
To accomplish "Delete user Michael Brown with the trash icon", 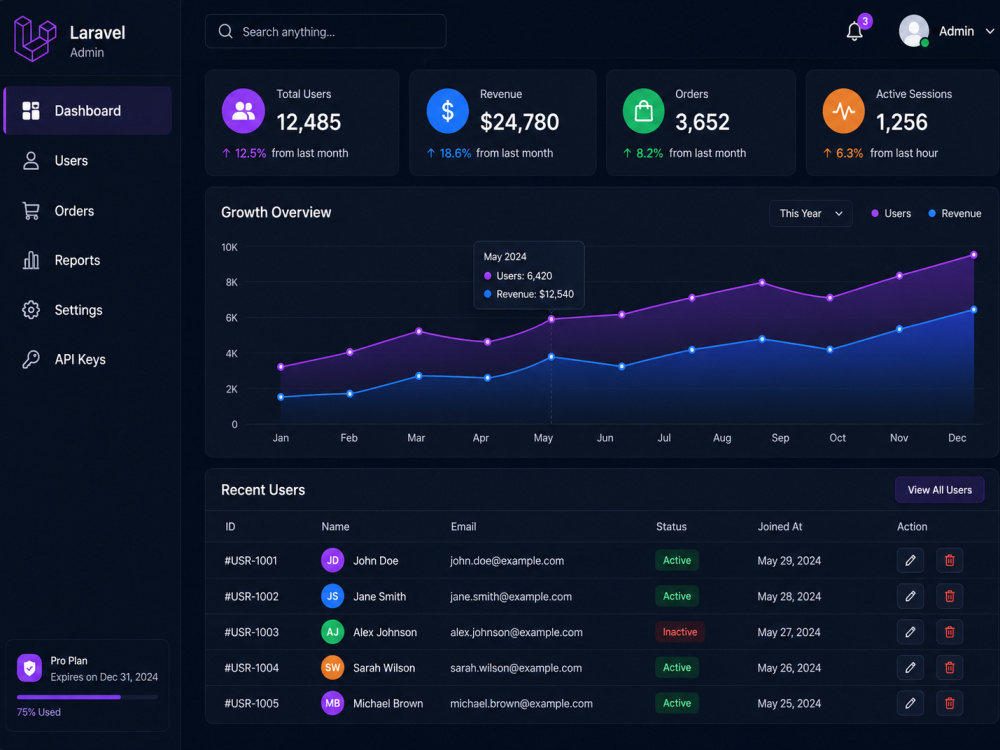I will 950,703.
